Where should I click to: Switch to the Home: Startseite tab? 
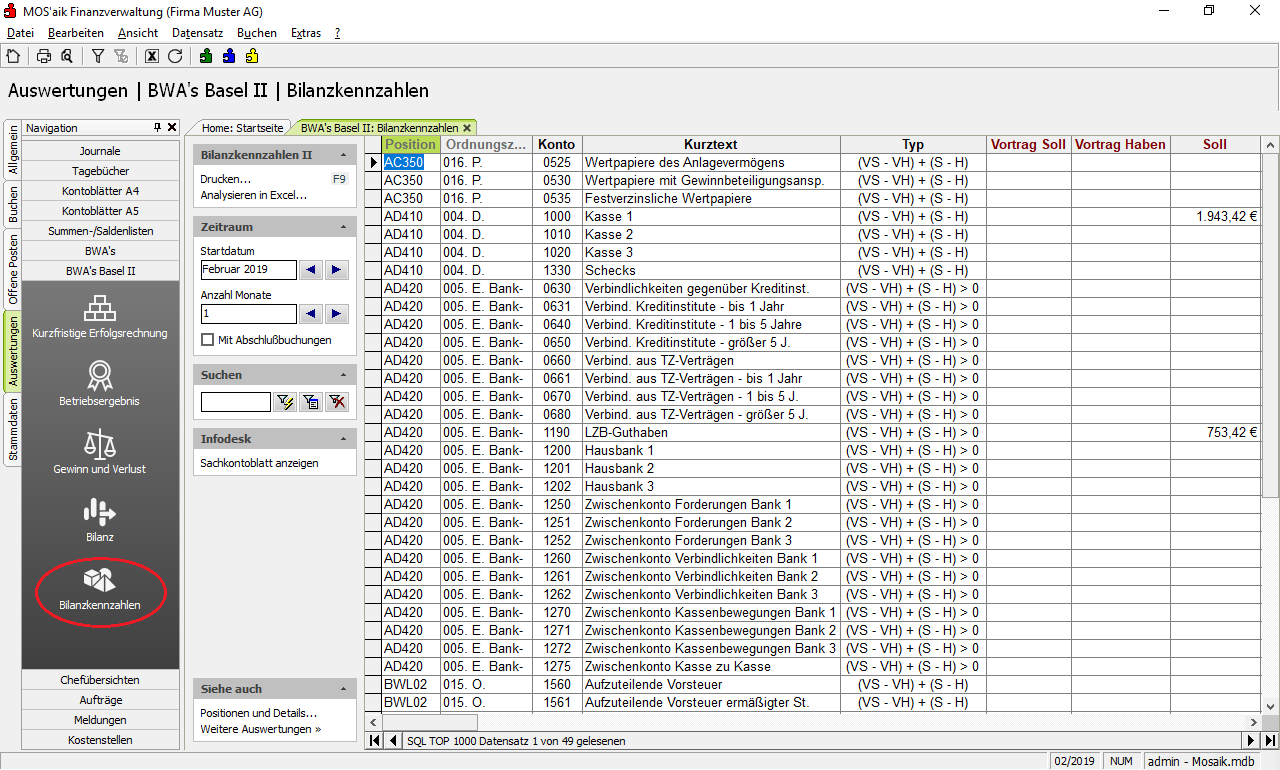tap(242, 128)
